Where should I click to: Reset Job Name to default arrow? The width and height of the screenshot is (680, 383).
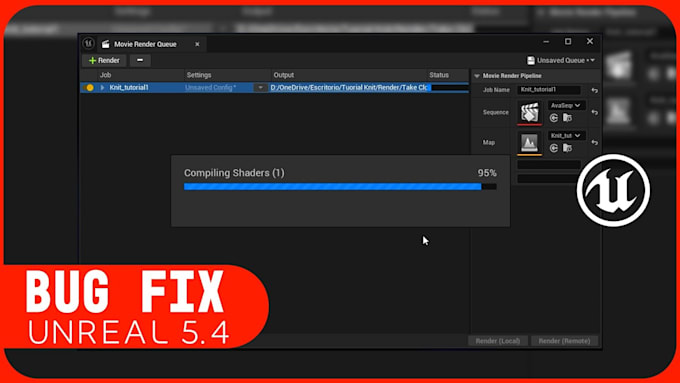[595, 90]
